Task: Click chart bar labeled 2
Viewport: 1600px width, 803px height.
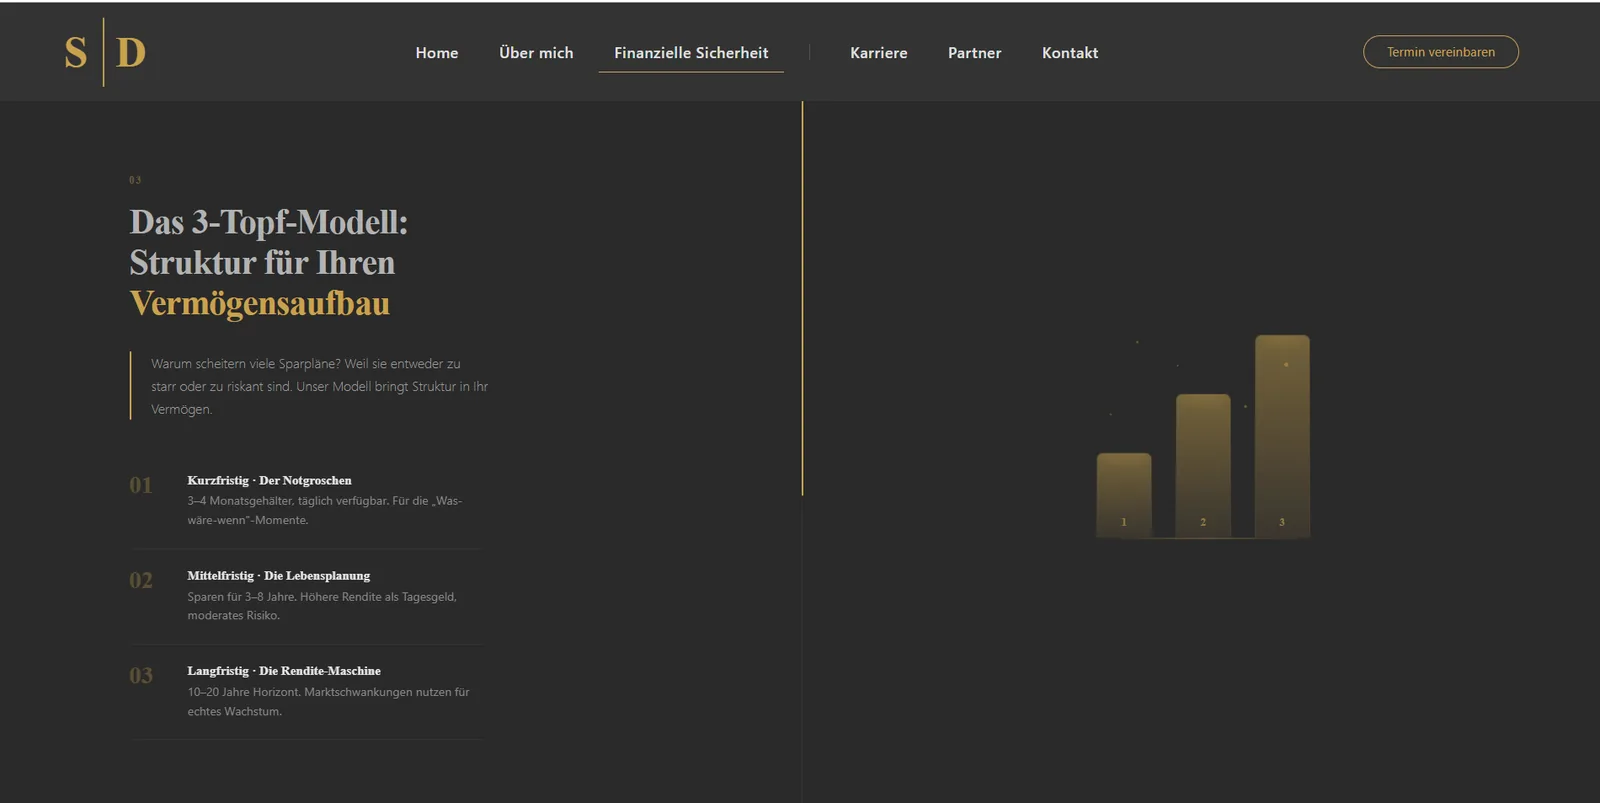Action: tap(1203, 466)
